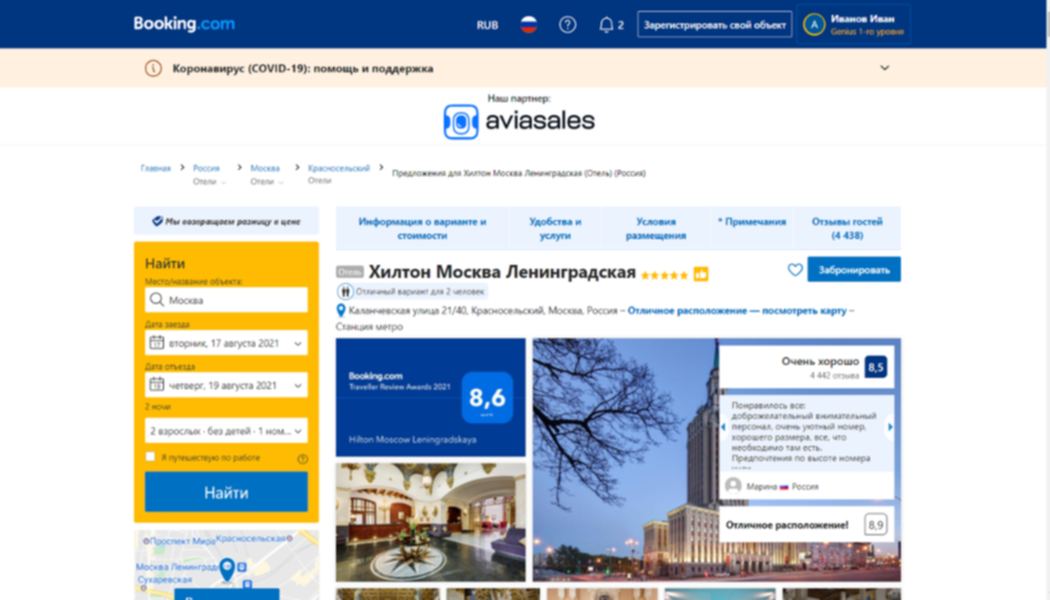
Task: Click reviewer Марина avatar icon
Action: (733, 485)
